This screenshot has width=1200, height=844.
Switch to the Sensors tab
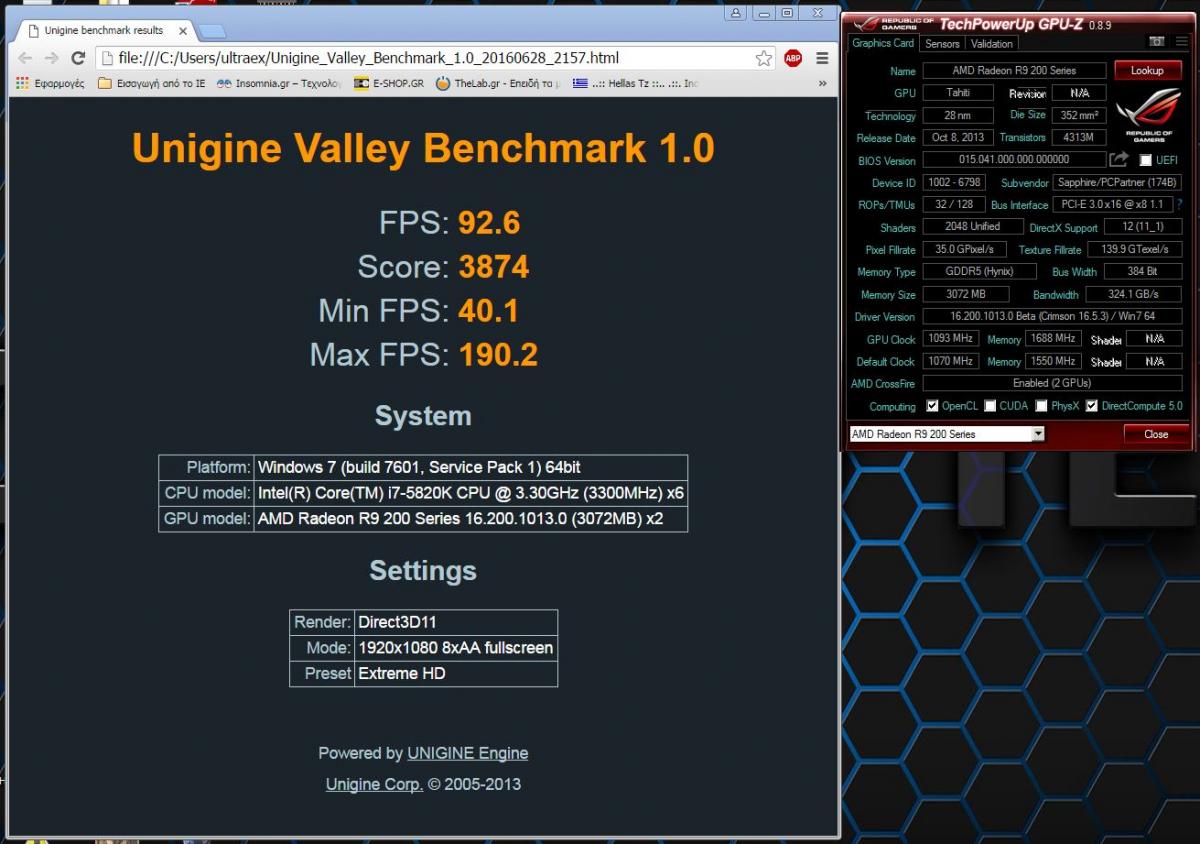(x=942, y=43)
